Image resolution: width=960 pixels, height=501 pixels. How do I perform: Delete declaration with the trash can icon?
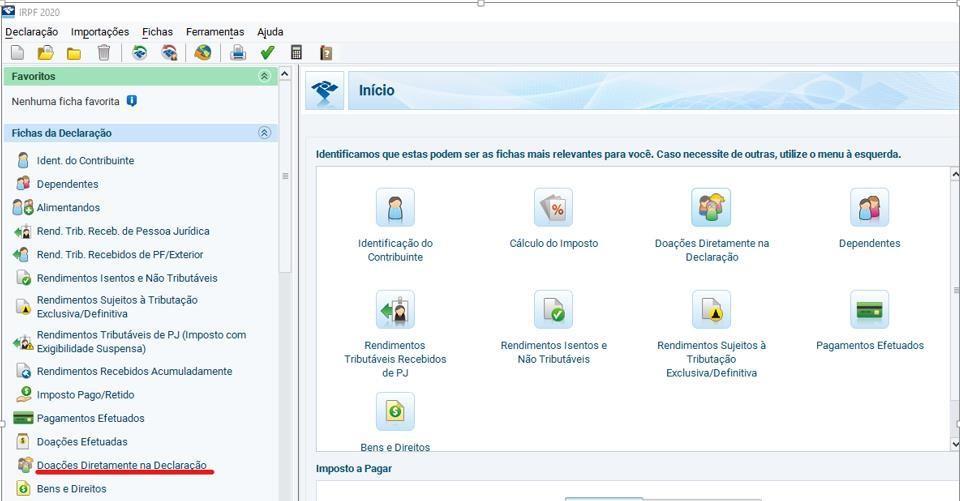tap(103, 53)
